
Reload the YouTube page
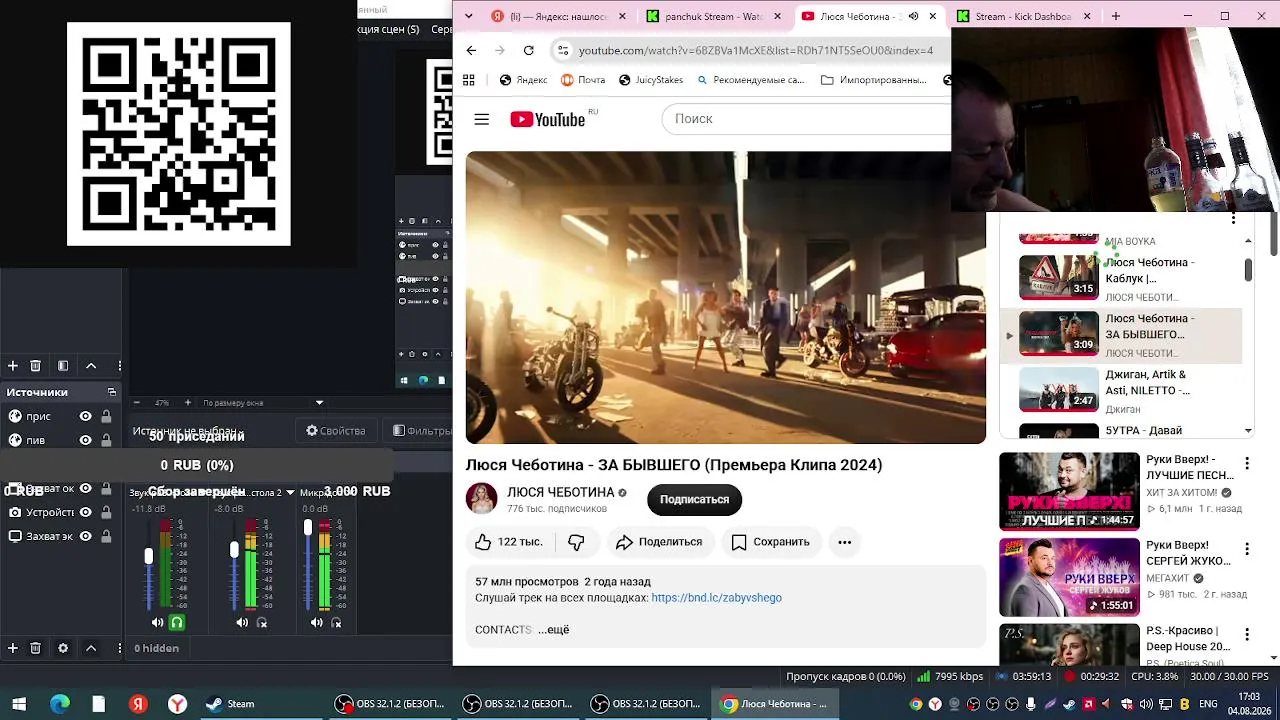(528, 50)
